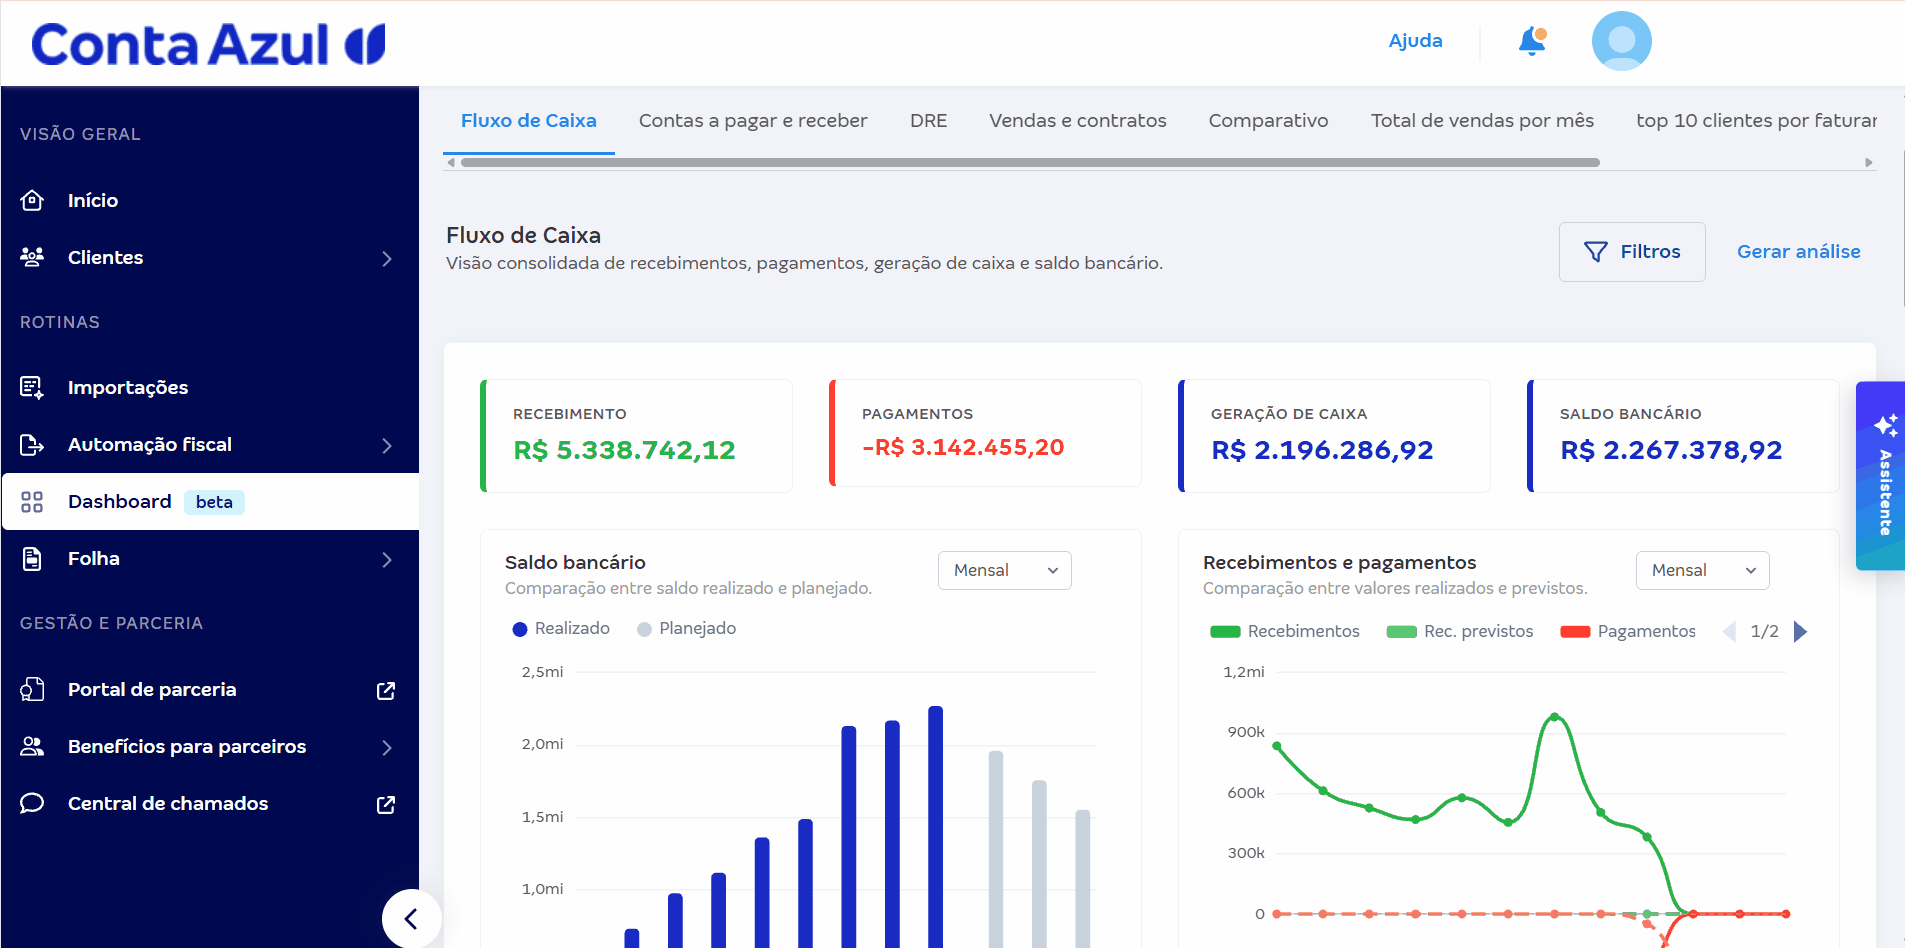The height and width of the screenshot is (948, 1905).
Task: Switch to the DRE tab
Action: (x=928, y=120)
